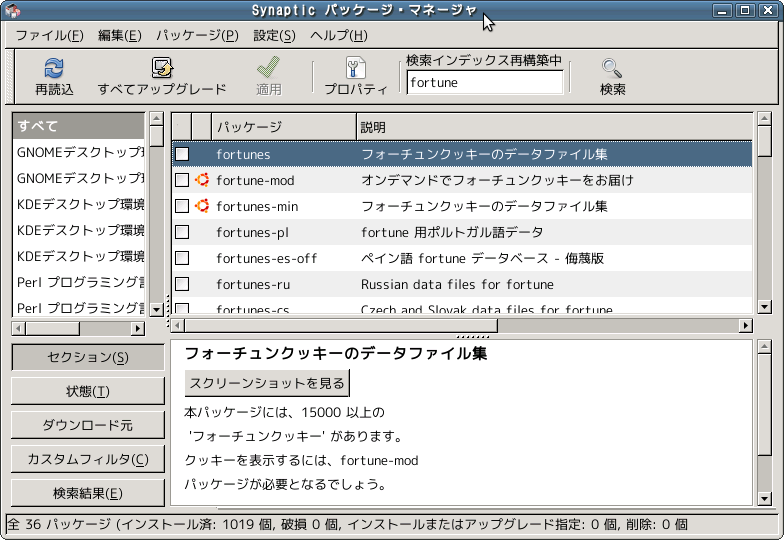This screenshot has height=540, width=784.
Task: Mark the fortunes-pl package checkbox
Action: (x=182, y=232)
